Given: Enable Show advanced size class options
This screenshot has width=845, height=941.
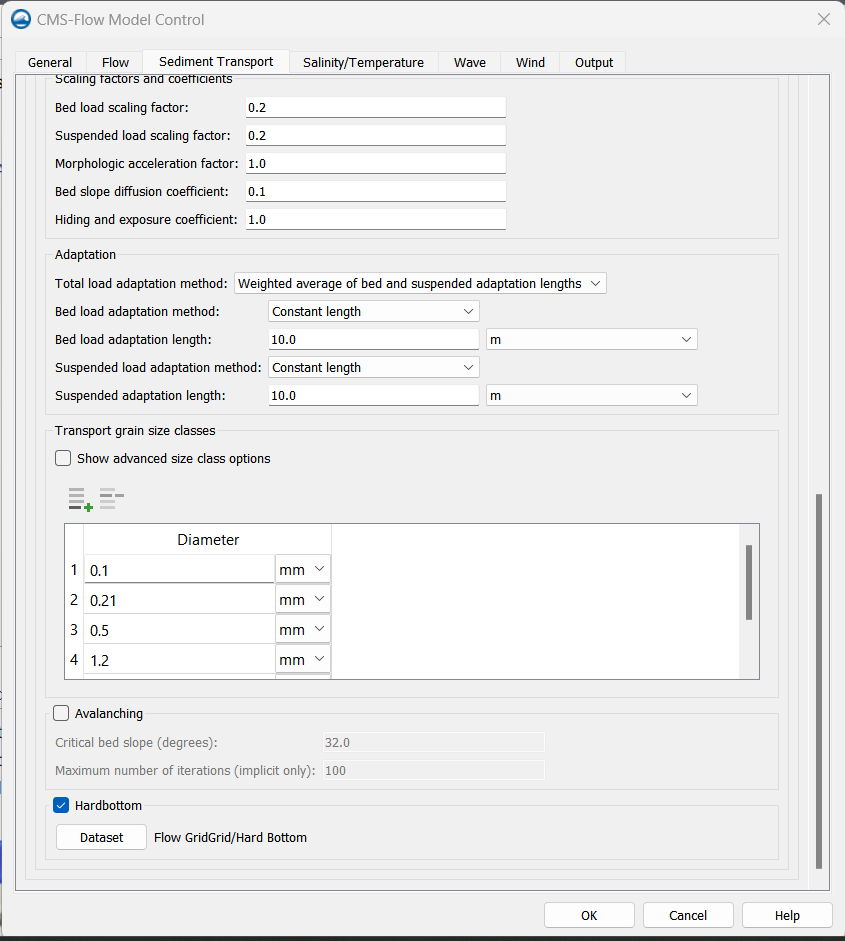Looking at the screenshot, I should pos(63,458).
